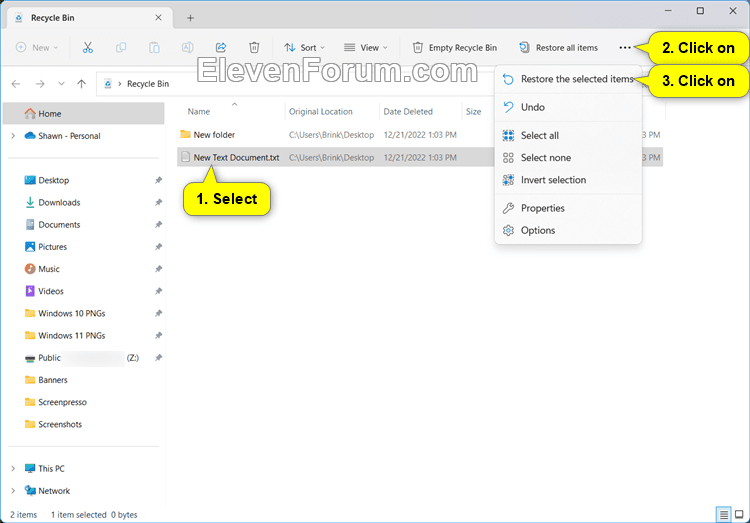
Task: Click the Share icon in toolbar
Action: 221,47
